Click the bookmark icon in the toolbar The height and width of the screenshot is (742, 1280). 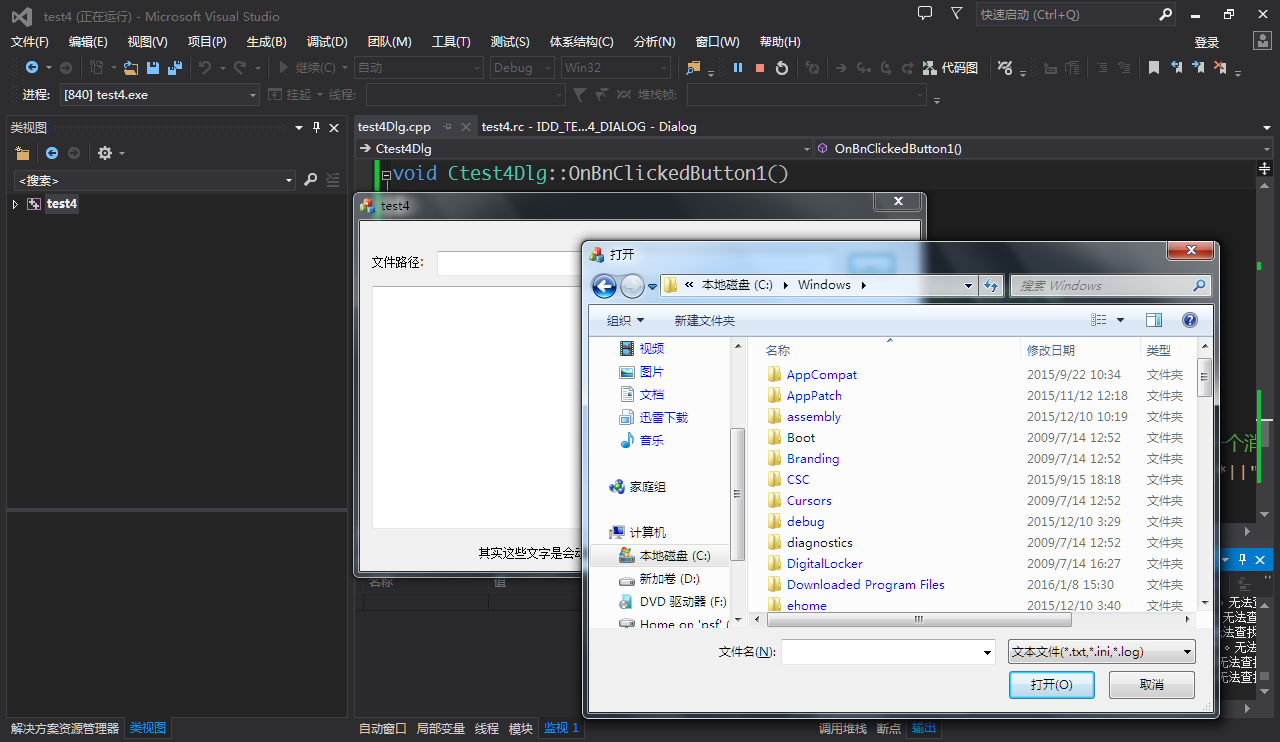[x=1153, y=68]
